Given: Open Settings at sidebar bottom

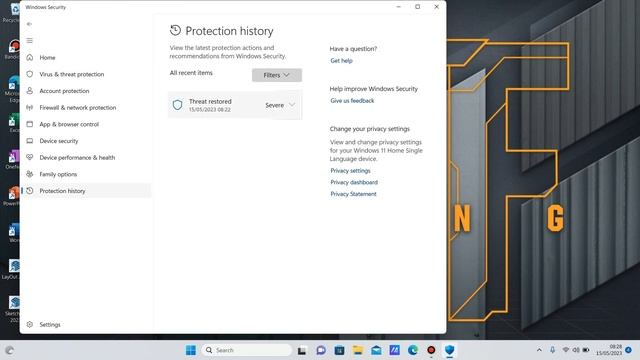Looking at the screenshot, I should [x=50, y=324].
